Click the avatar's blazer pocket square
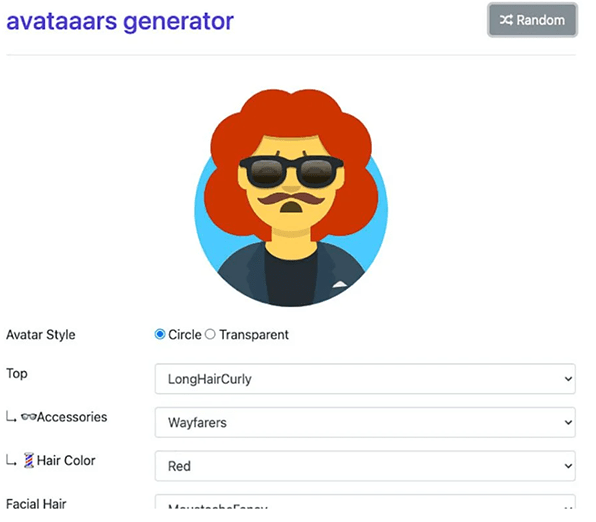The height and width of the screenshot is (522, 596). tap(339, 284)
